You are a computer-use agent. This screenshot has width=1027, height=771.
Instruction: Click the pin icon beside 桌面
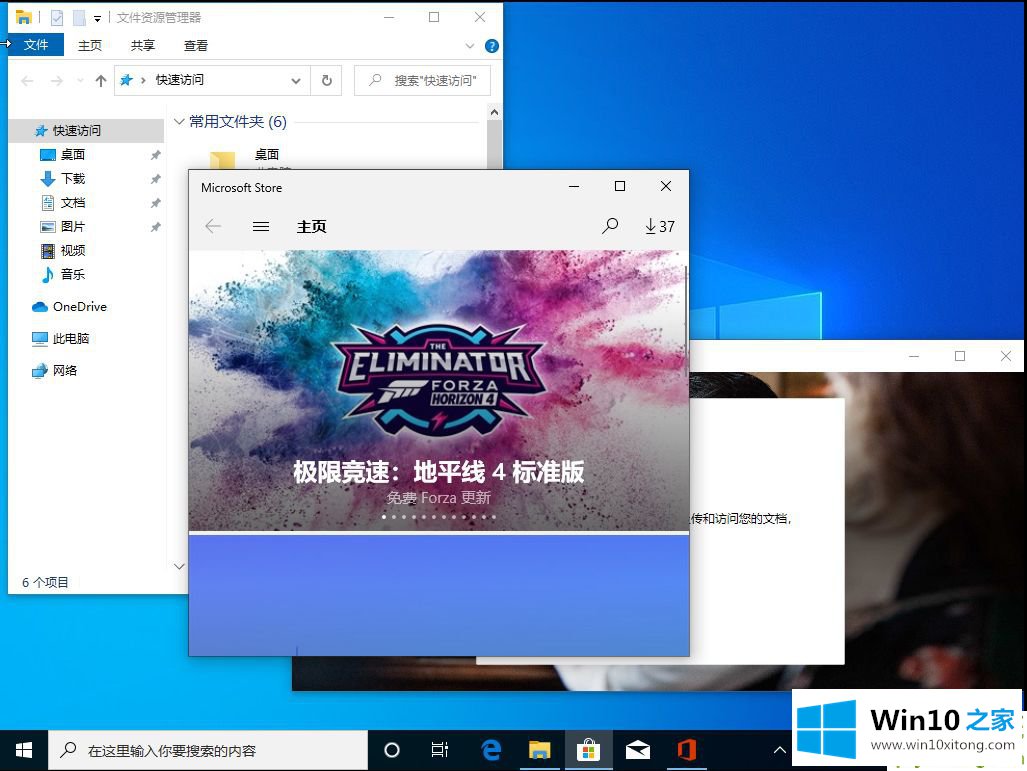(x=155, y=155)
